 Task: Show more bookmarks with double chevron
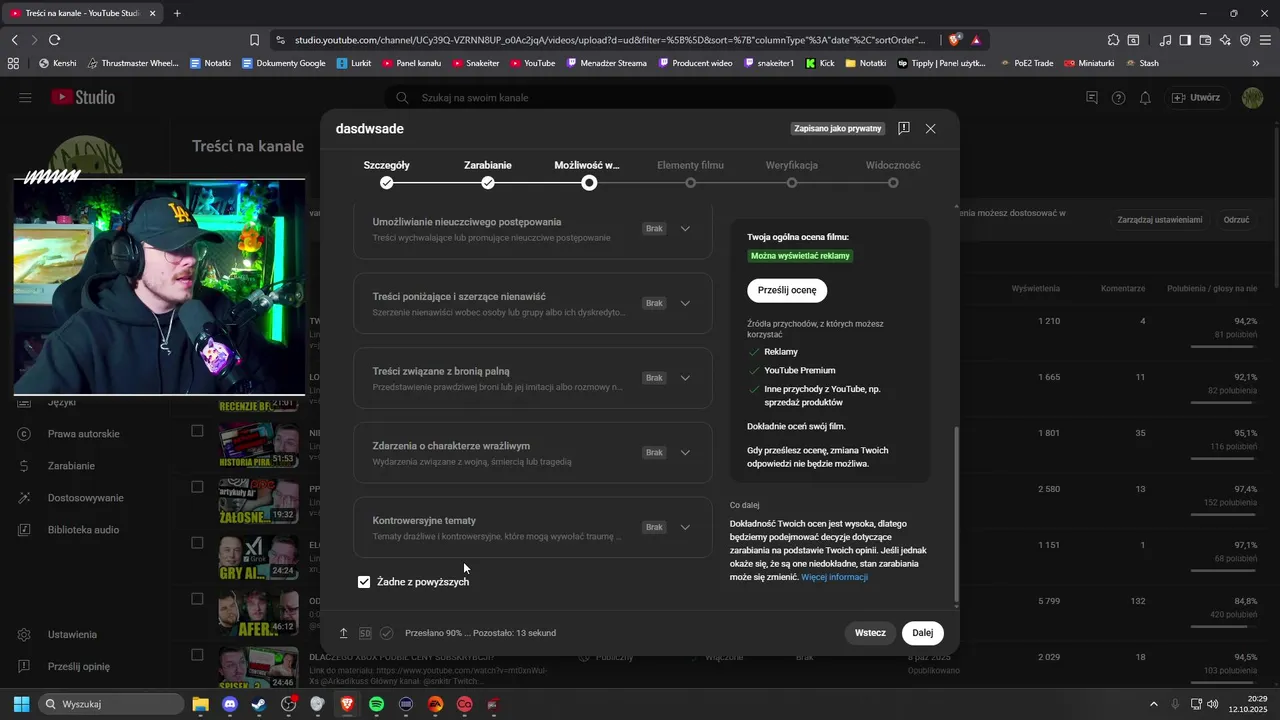[x=1256, y=63]
